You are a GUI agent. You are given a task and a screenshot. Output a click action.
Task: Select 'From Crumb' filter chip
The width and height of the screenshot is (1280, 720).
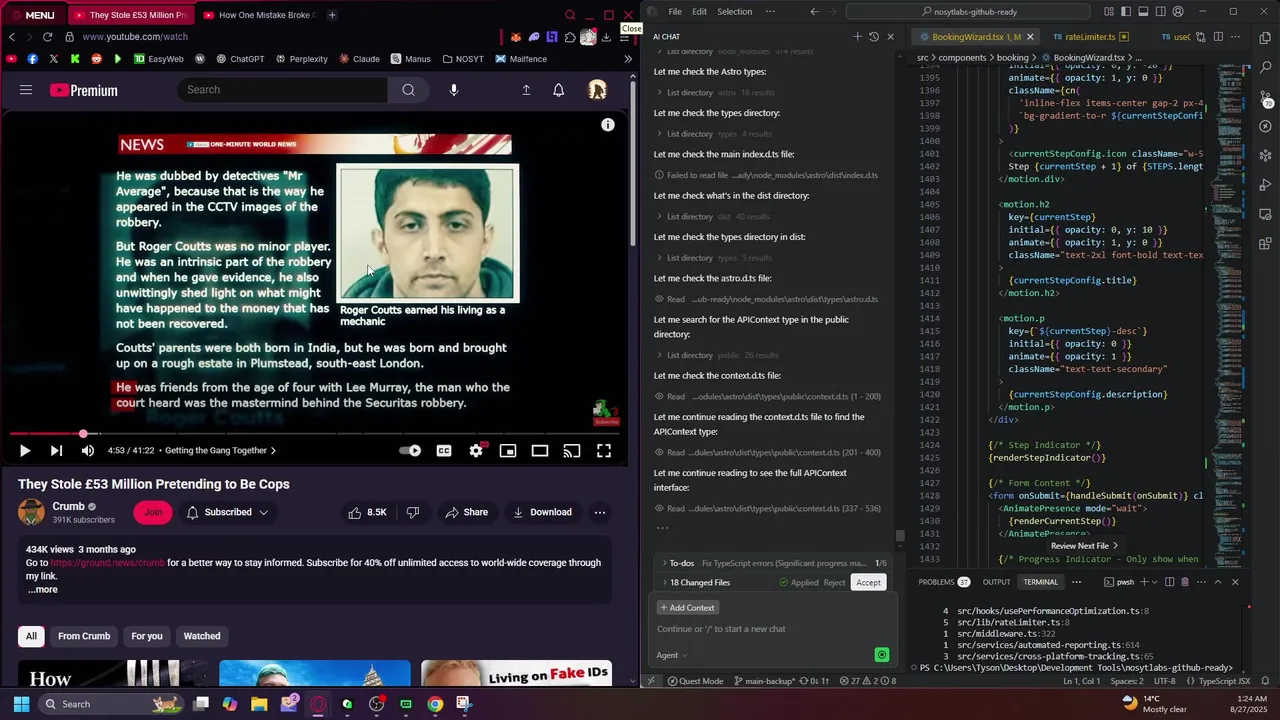[x=84, y=636]
